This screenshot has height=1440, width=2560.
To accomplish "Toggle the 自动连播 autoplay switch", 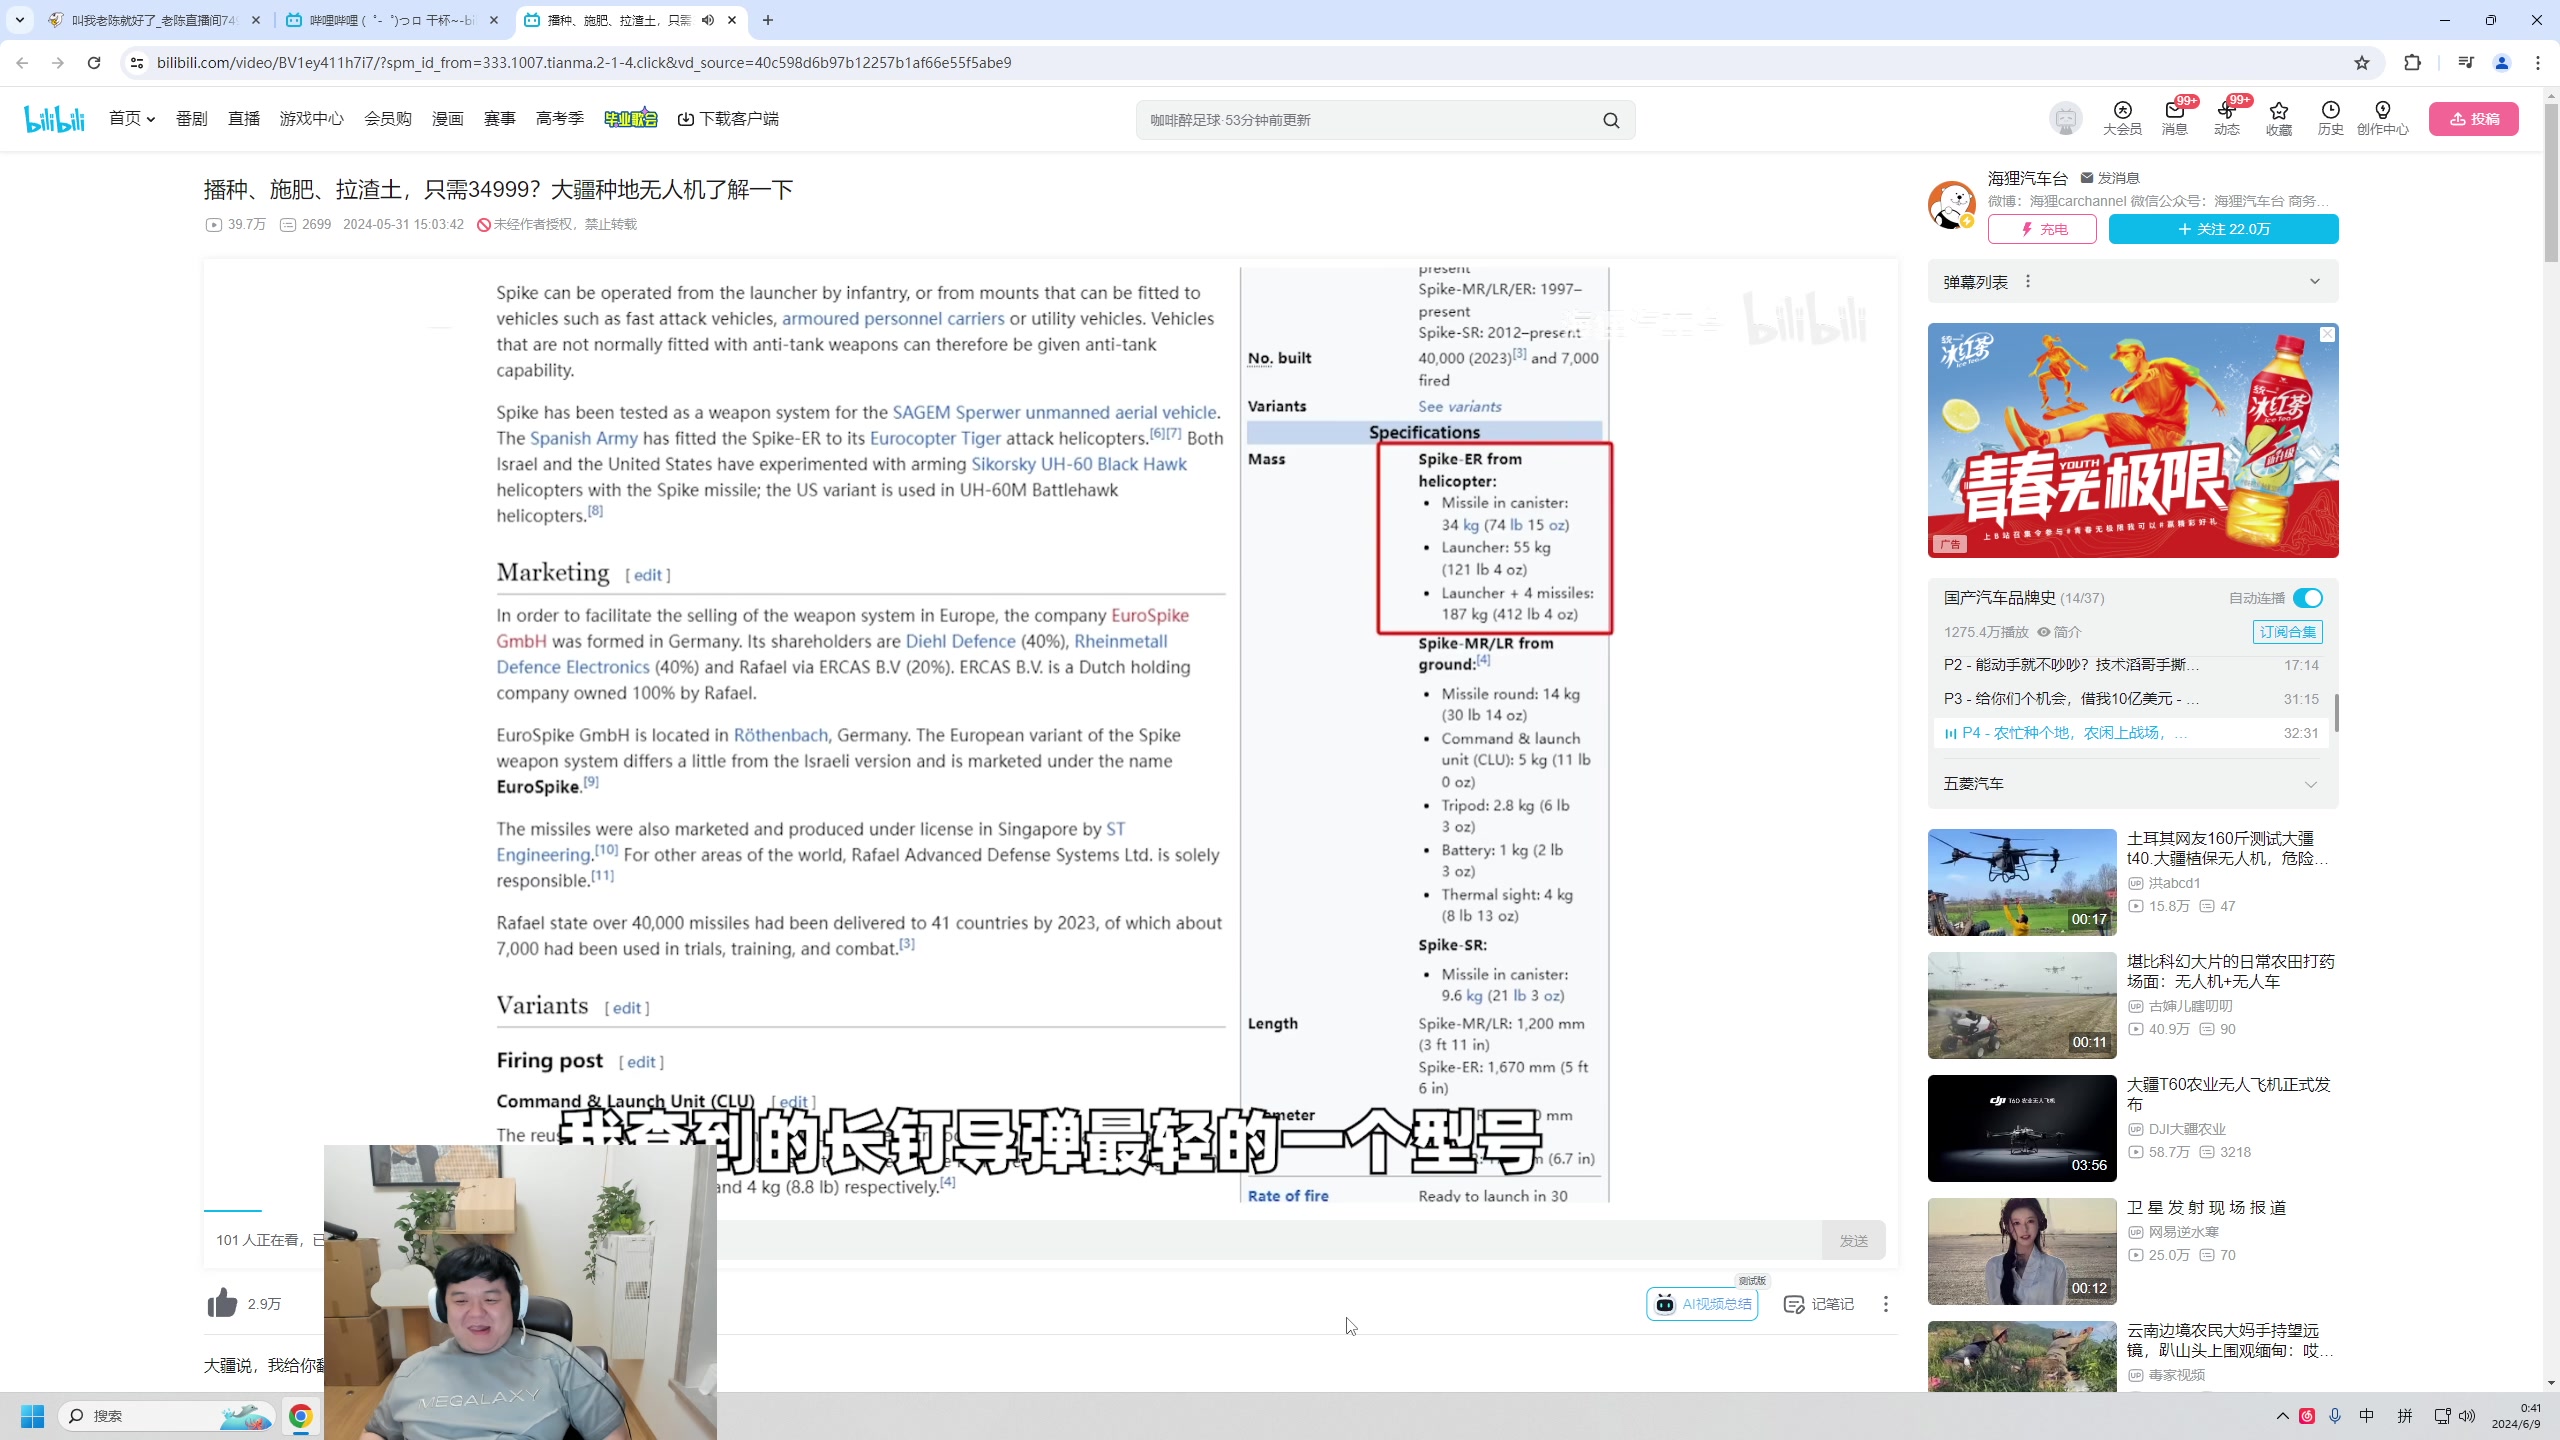I will point(2307,598).
